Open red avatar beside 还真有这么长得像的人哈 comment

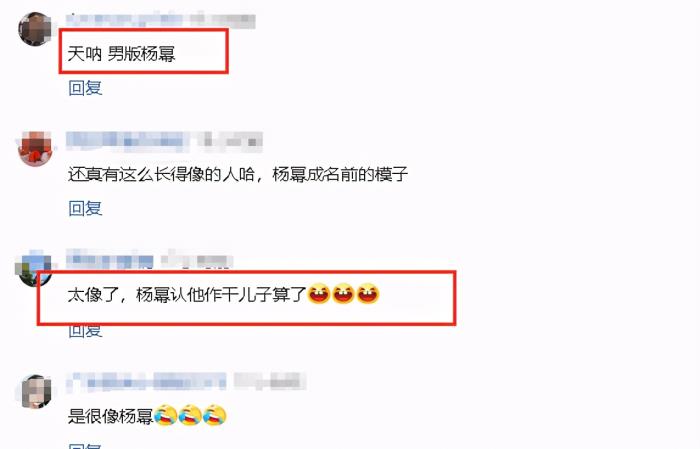point(35,148)
